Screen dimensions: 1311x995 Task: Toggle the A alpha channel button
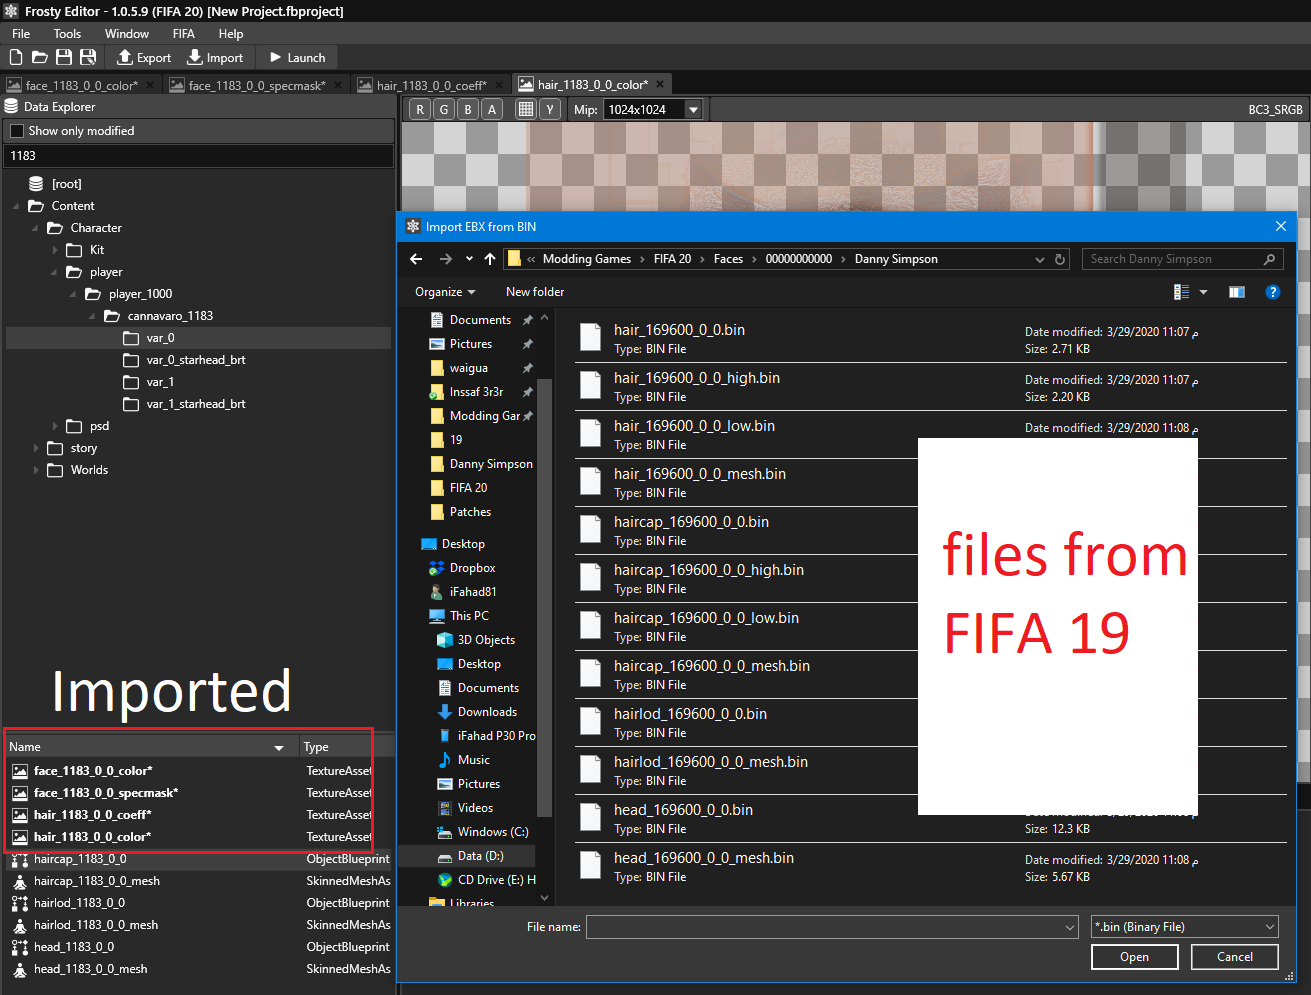(x=492, y=109)
